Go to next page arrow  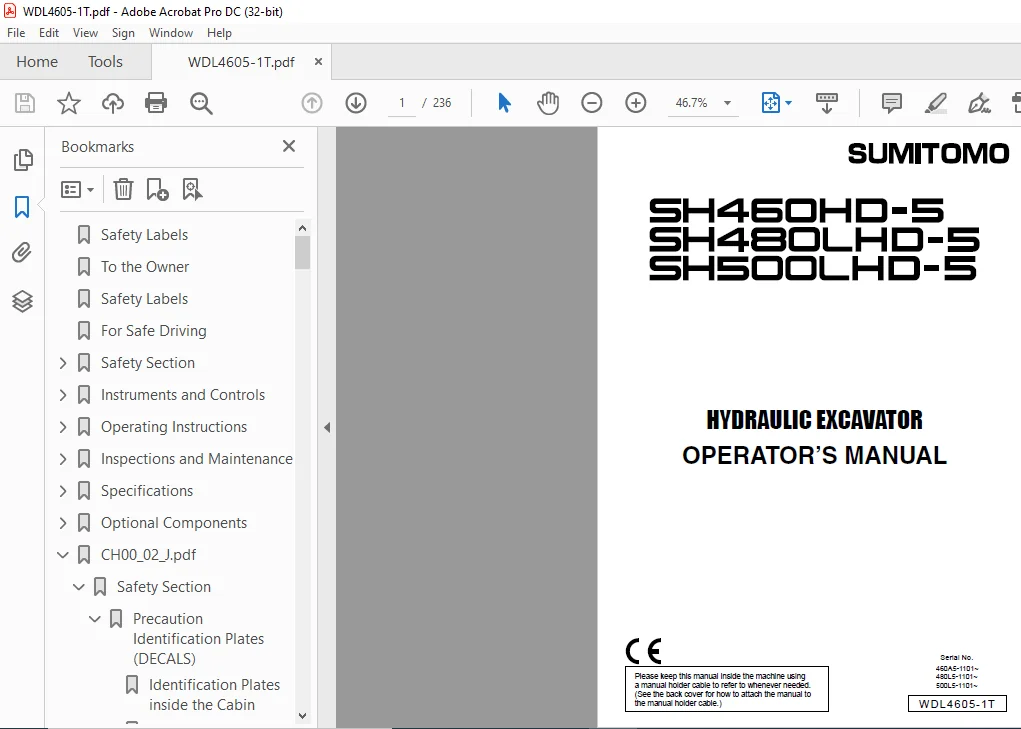pos(356,103)
